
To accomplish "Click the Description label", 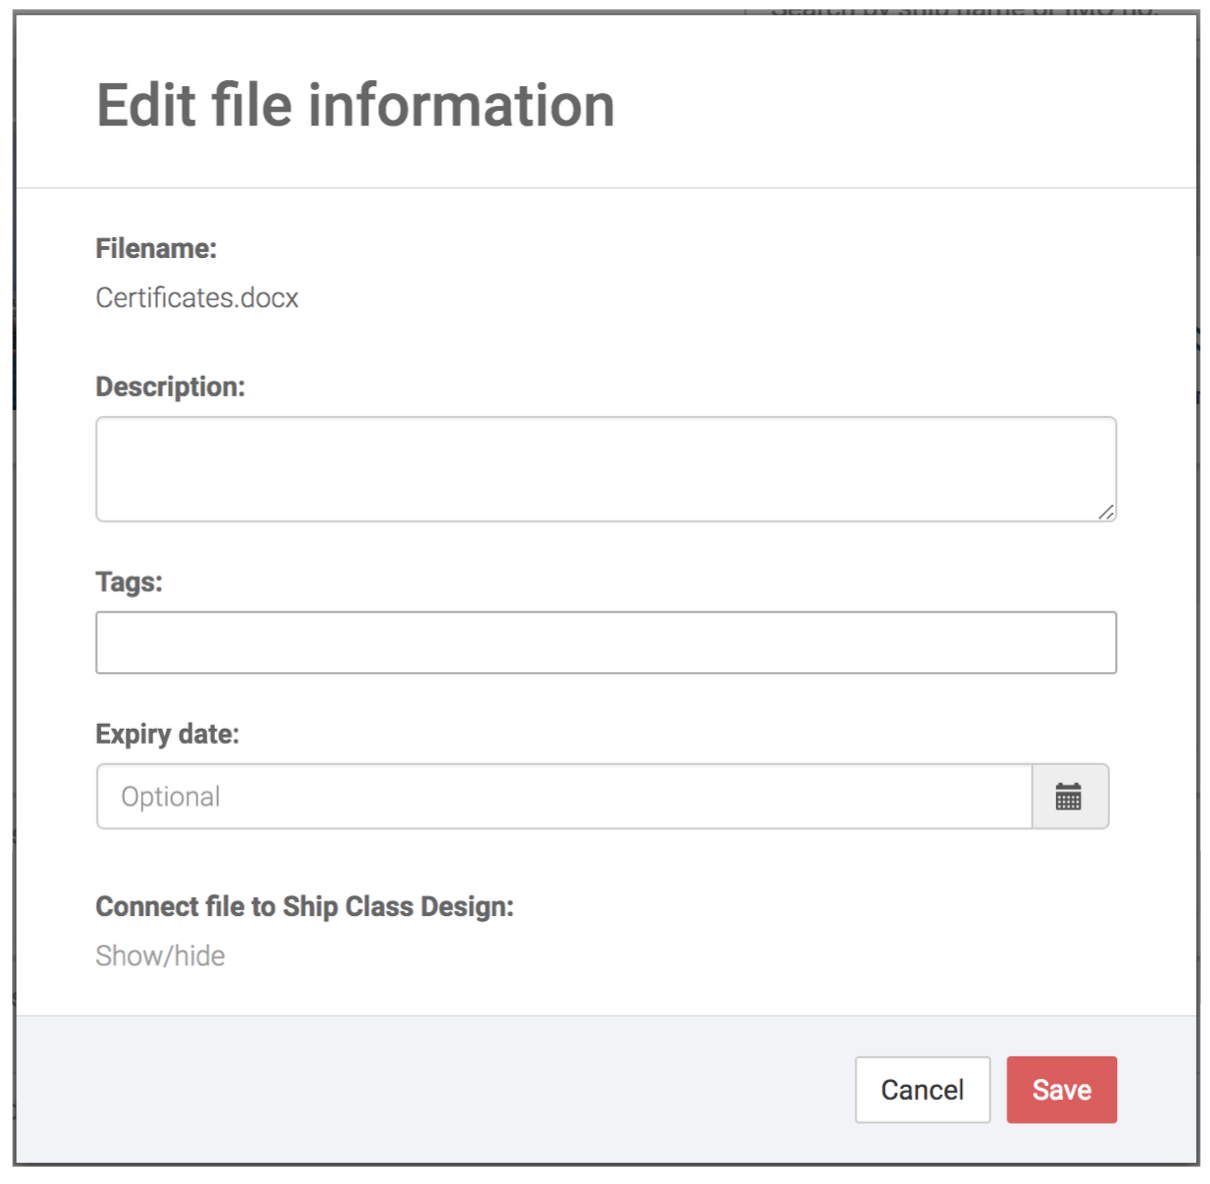I will [x=170, y=387].
